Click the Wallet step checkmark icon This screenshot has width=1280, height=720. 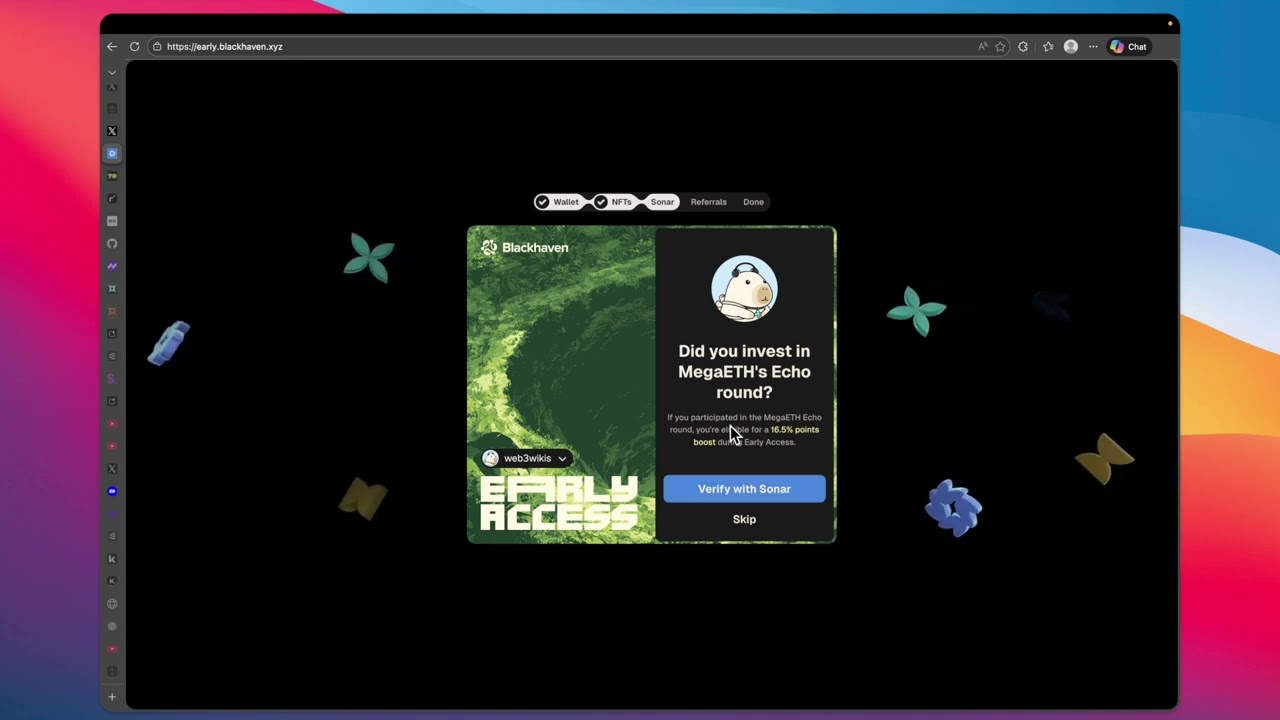542,202
